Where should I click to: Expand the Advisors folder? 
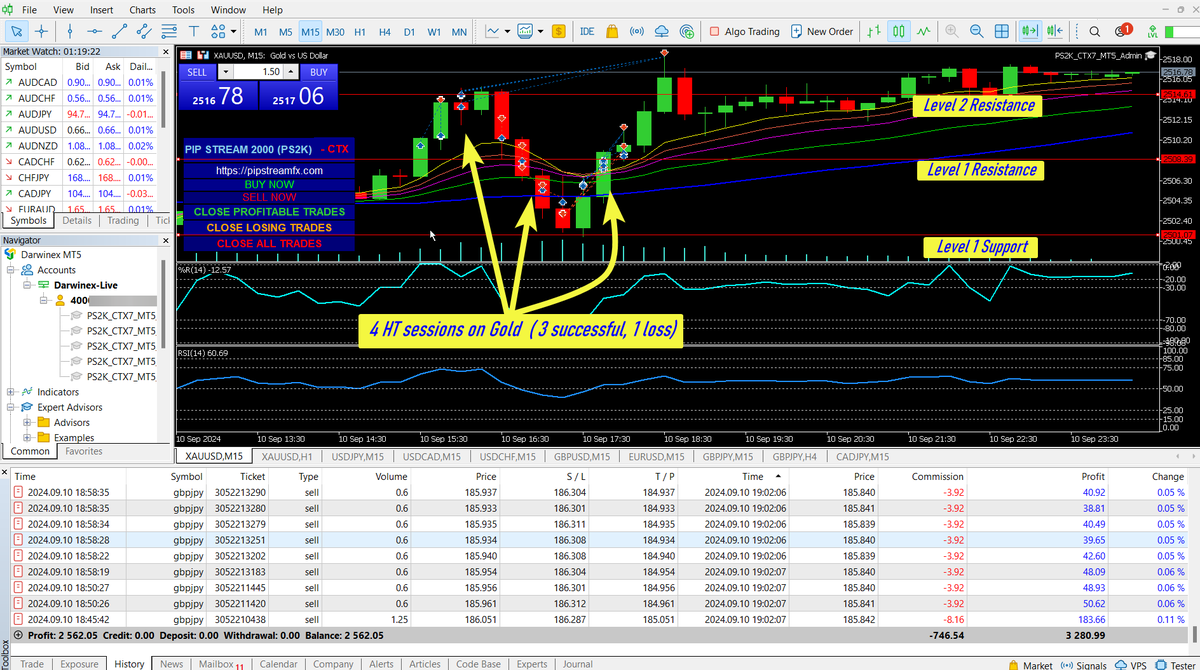point(27,422)
